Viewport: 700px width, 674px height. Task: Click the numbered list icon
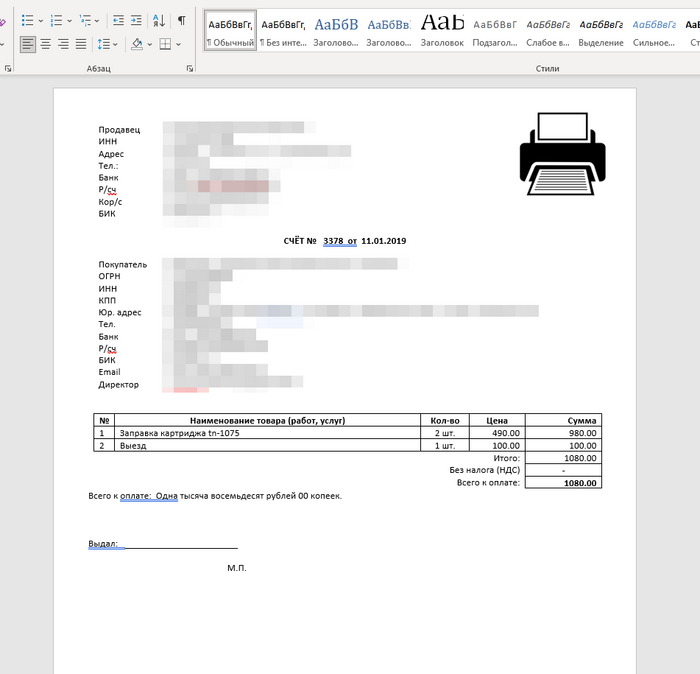coord(56,20)
